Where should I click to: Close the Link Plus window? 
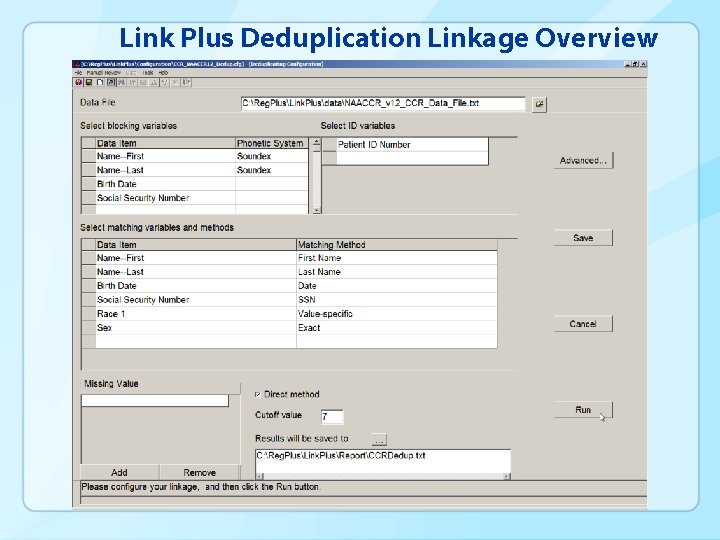(643, 64)
